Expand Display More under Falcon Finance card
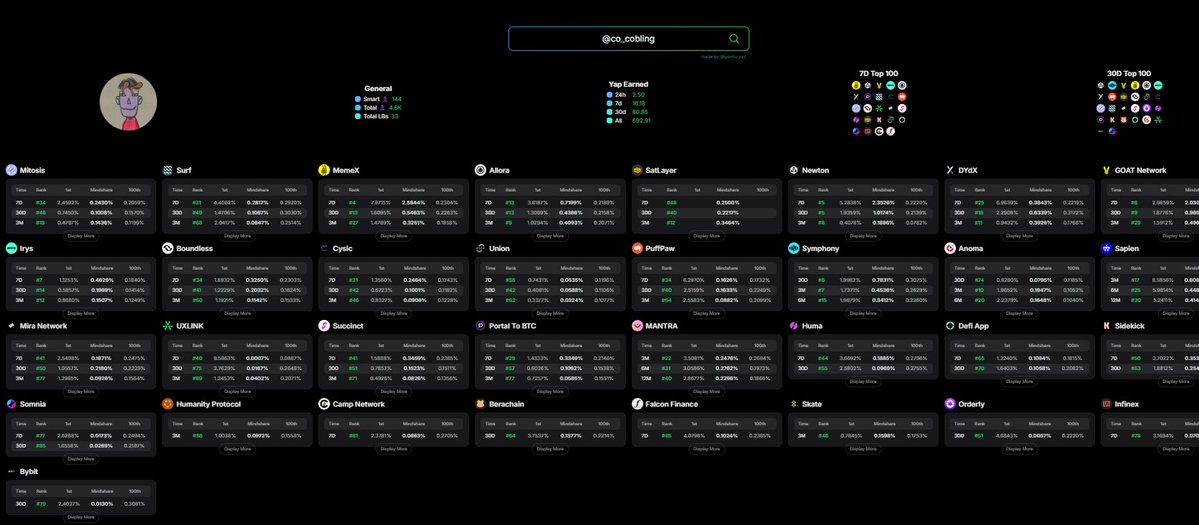This screenshot has height=525, width=1199. (x=707, y=449)
